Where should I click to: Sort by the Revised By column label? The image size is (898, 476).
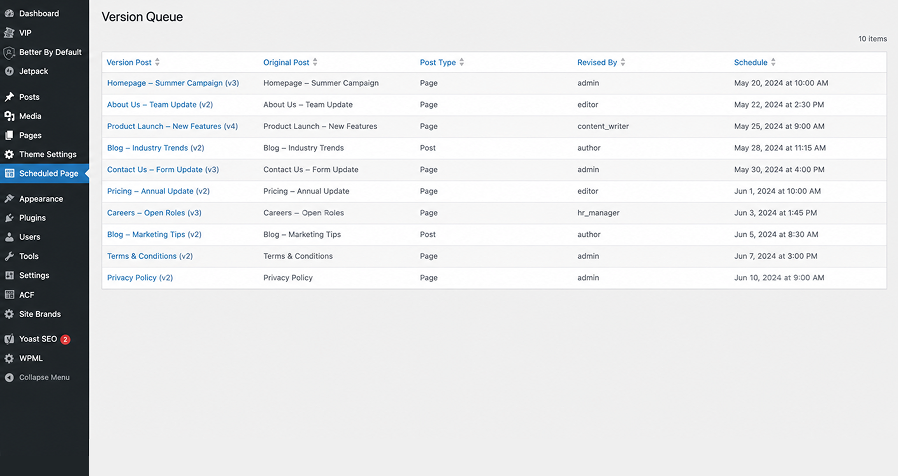click(x=597, y=62)
